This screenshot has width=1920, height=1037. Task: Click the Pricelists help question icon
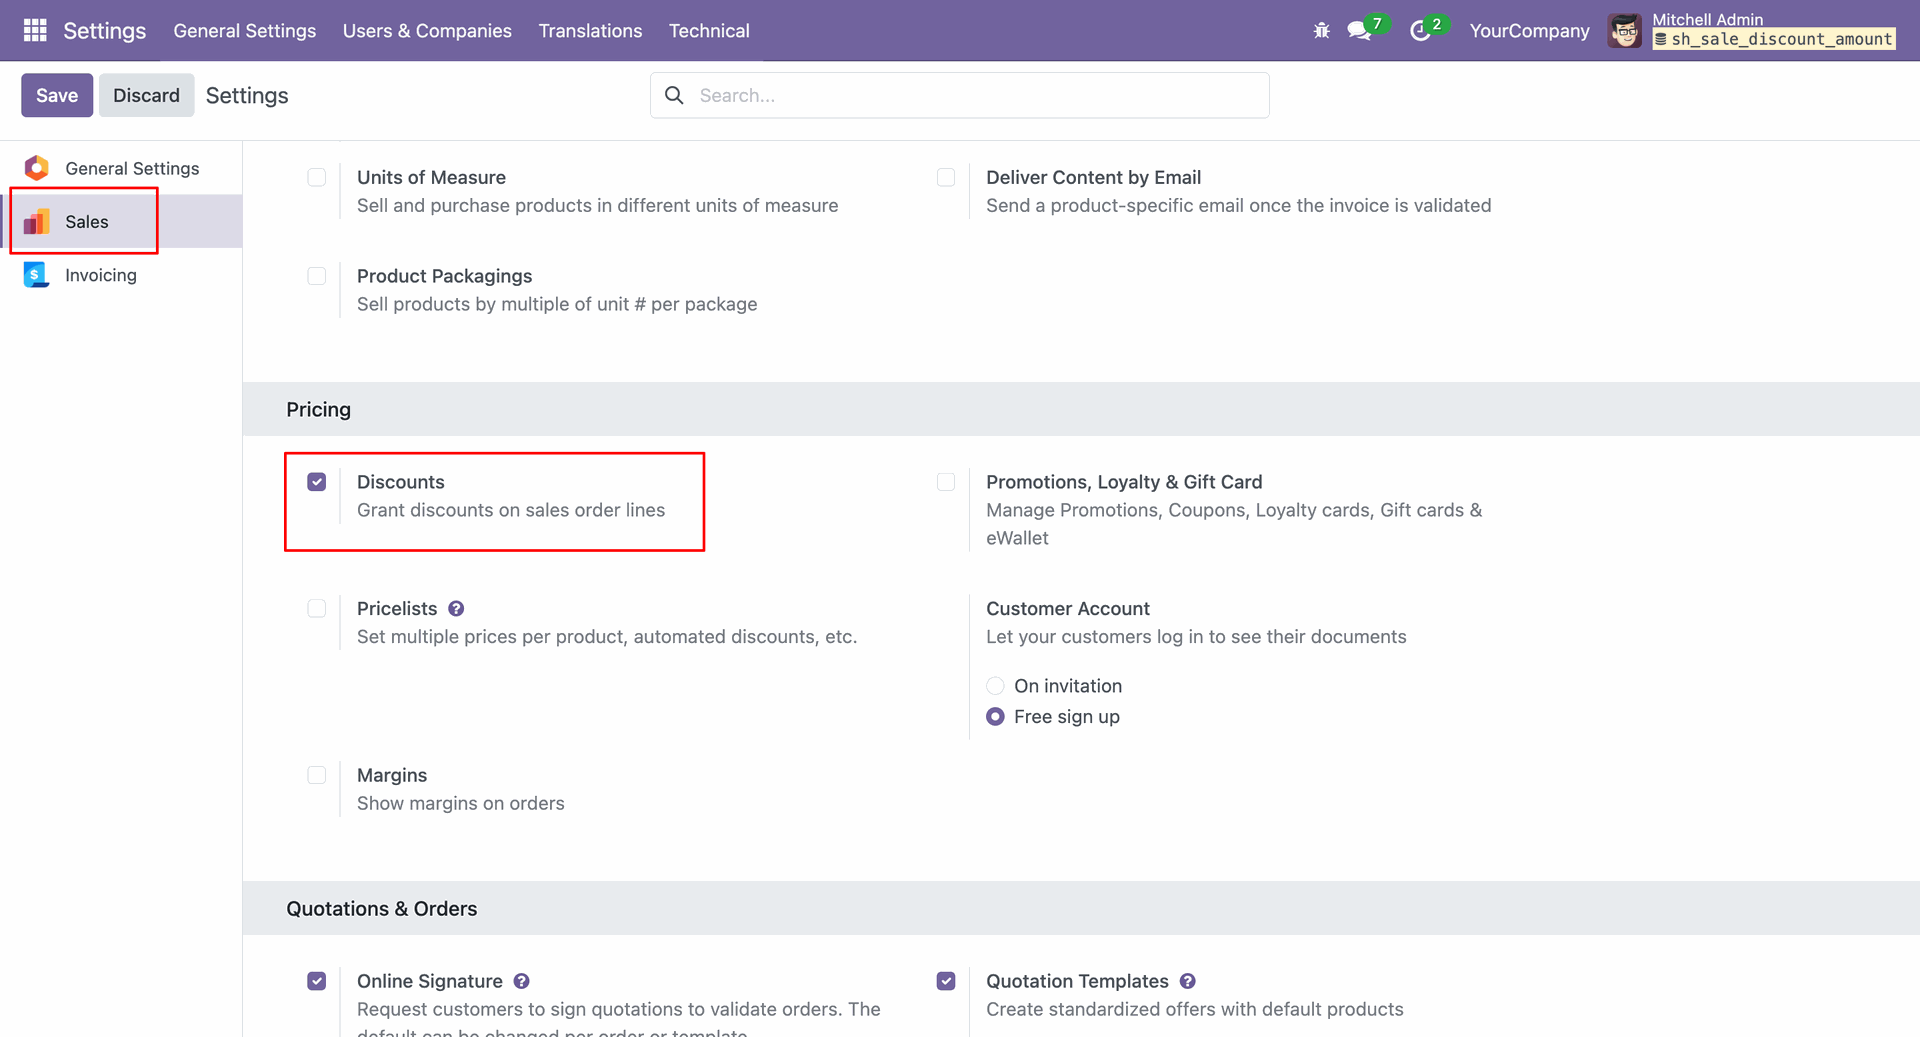pos(456,609)
